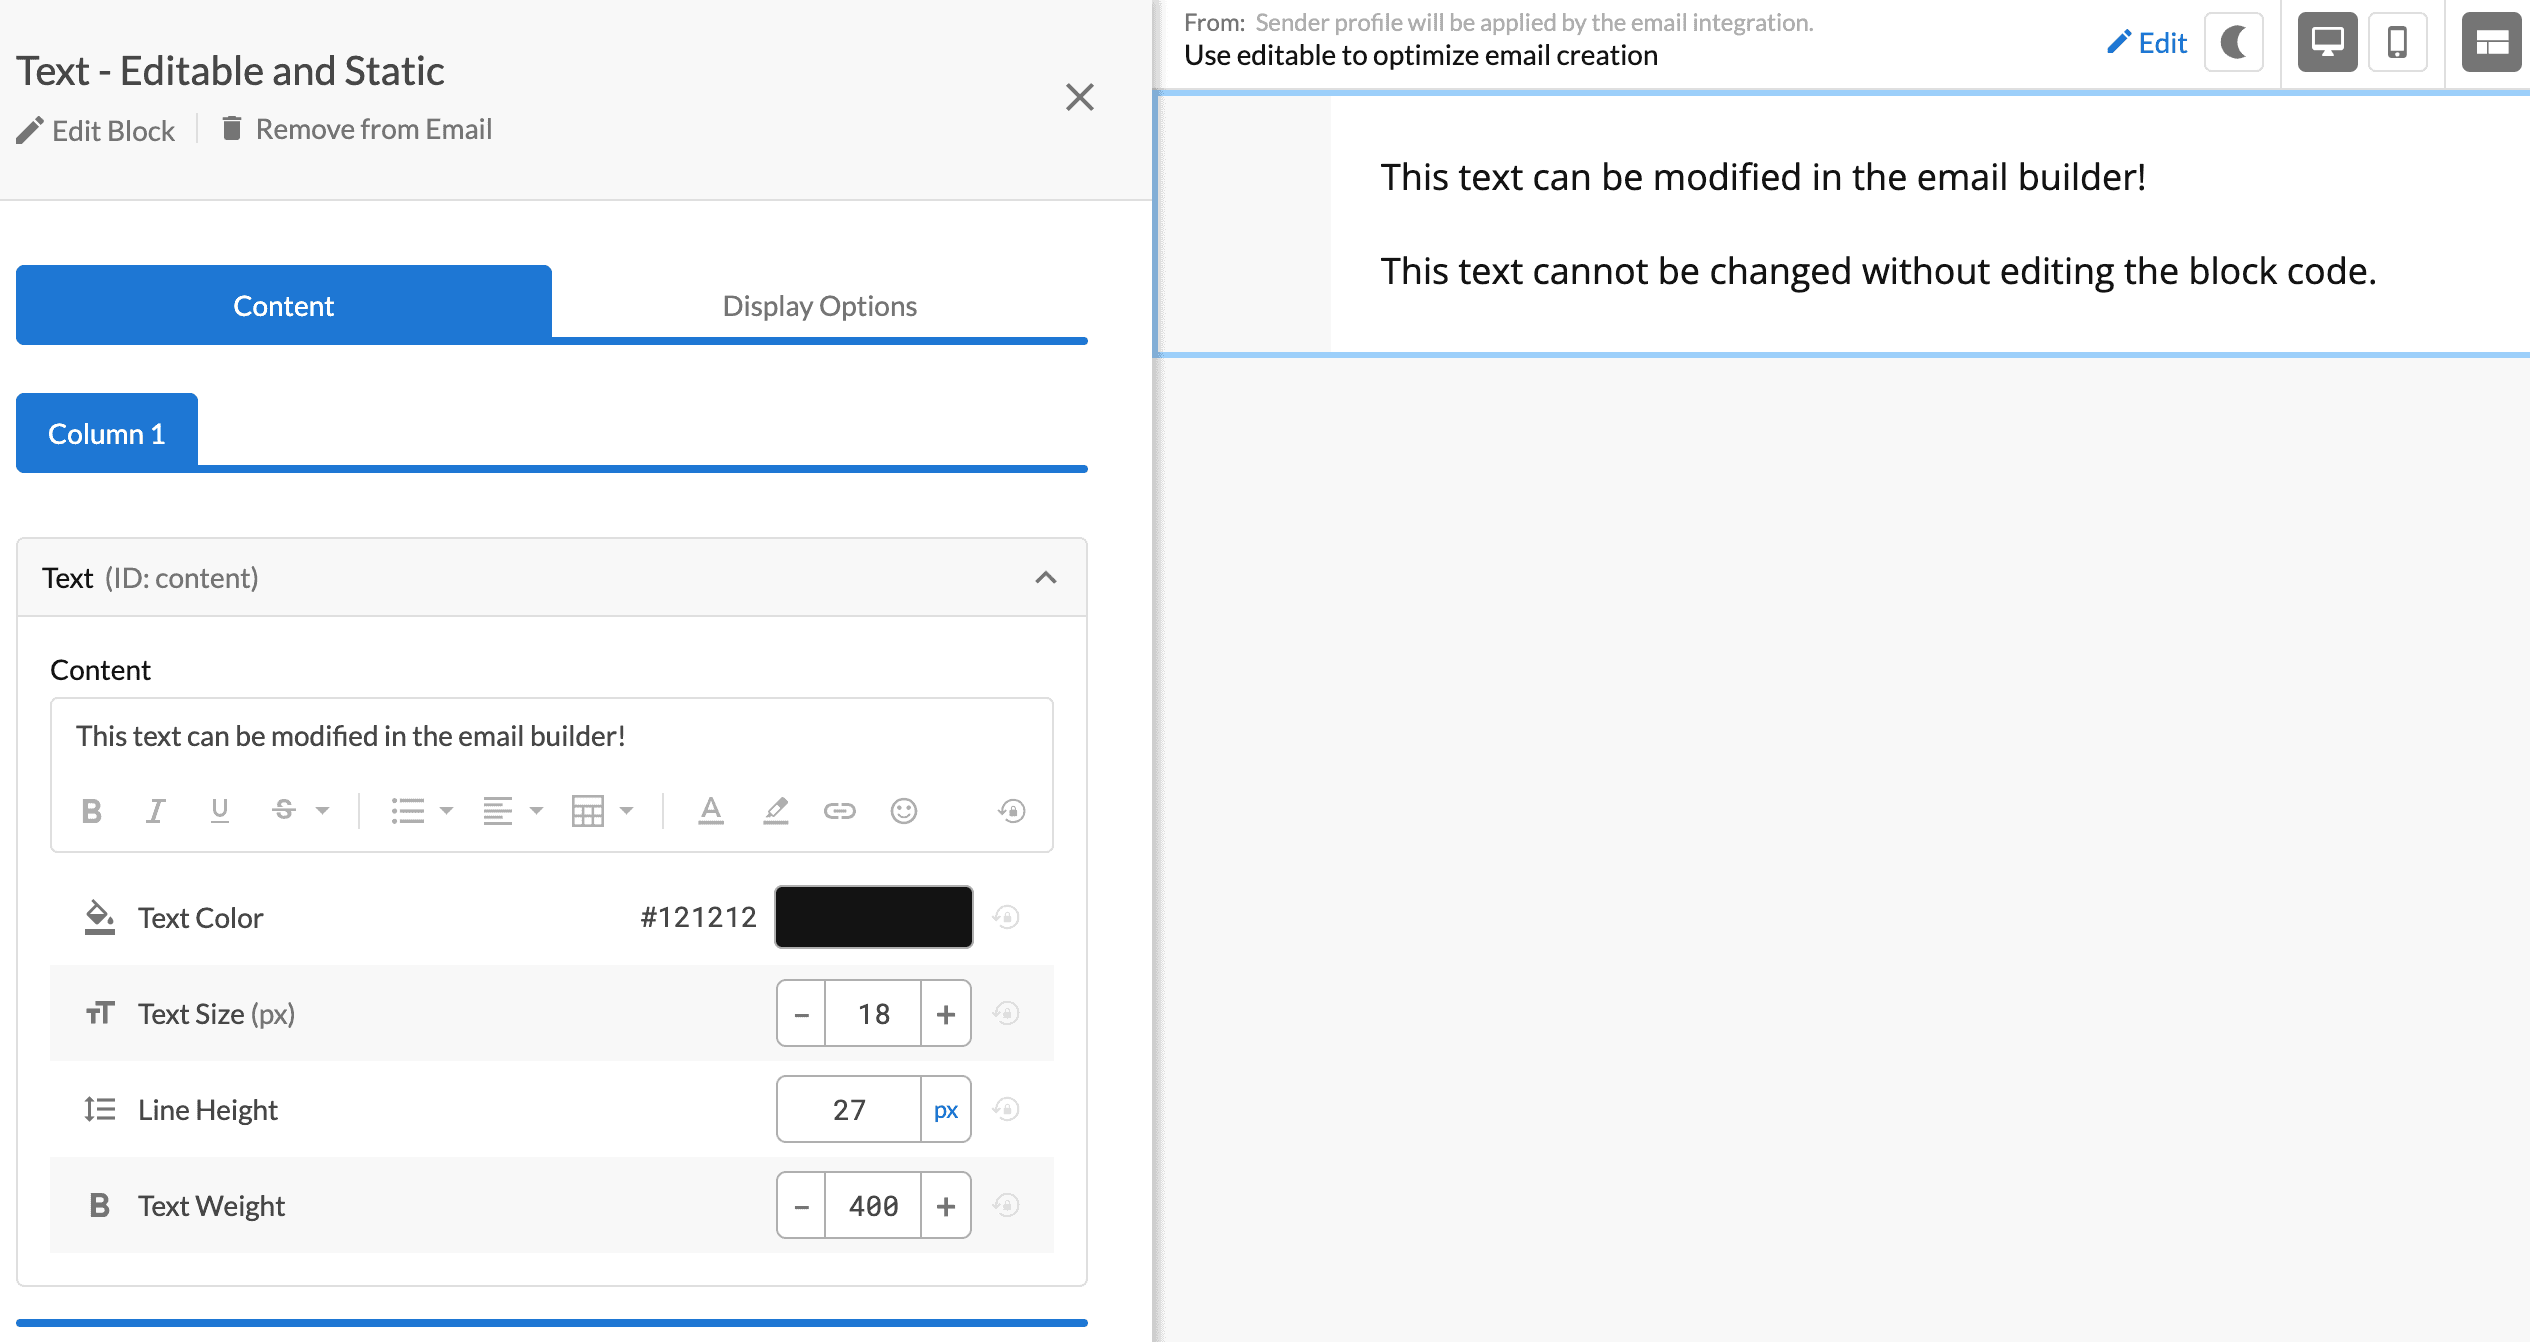Decrease Text Size value

pyautogui.click(x=802, y=1014)
